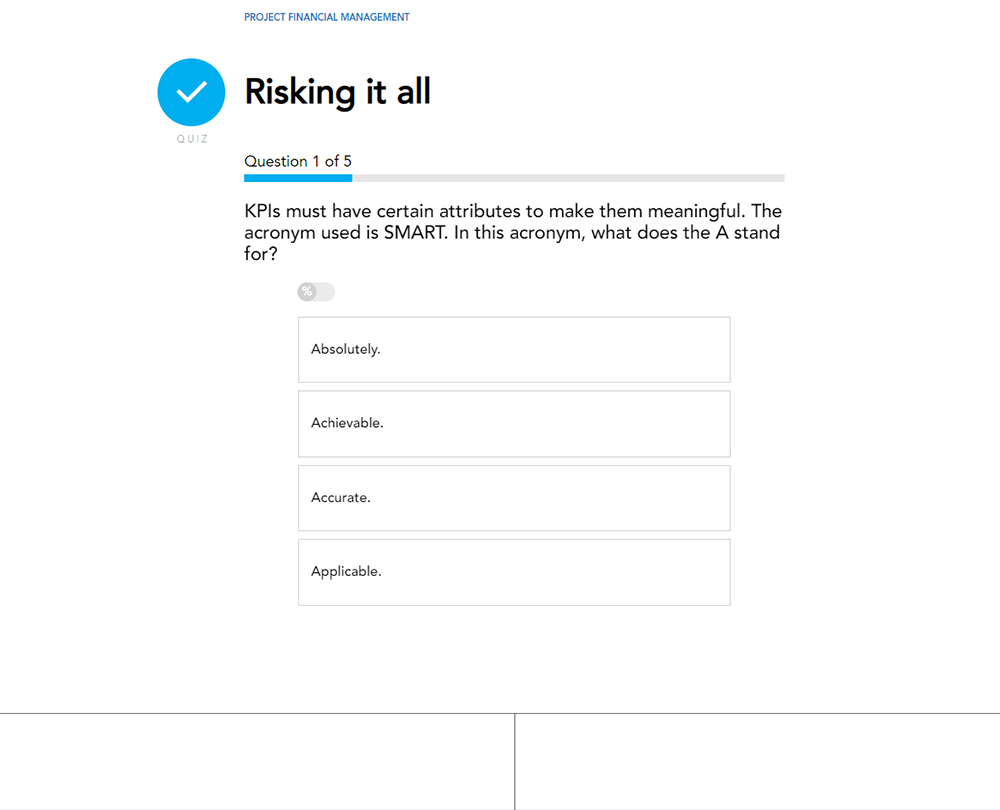Click the blue filled part of the progress bar
This screenshot has height=810, width=1000.
(x=298, y=178)
